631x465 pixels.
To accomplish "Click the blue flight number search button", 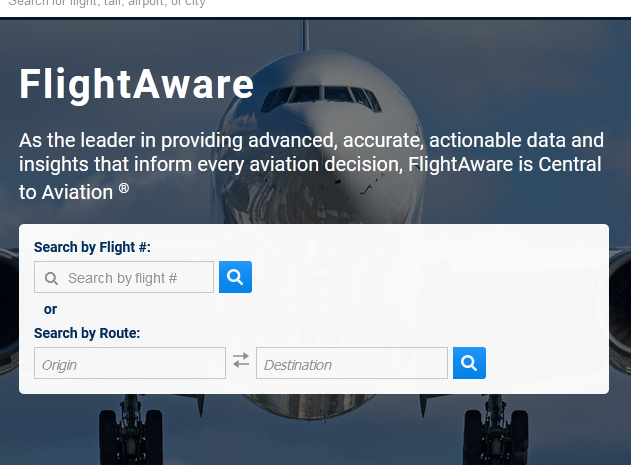I will click(235, 277).
